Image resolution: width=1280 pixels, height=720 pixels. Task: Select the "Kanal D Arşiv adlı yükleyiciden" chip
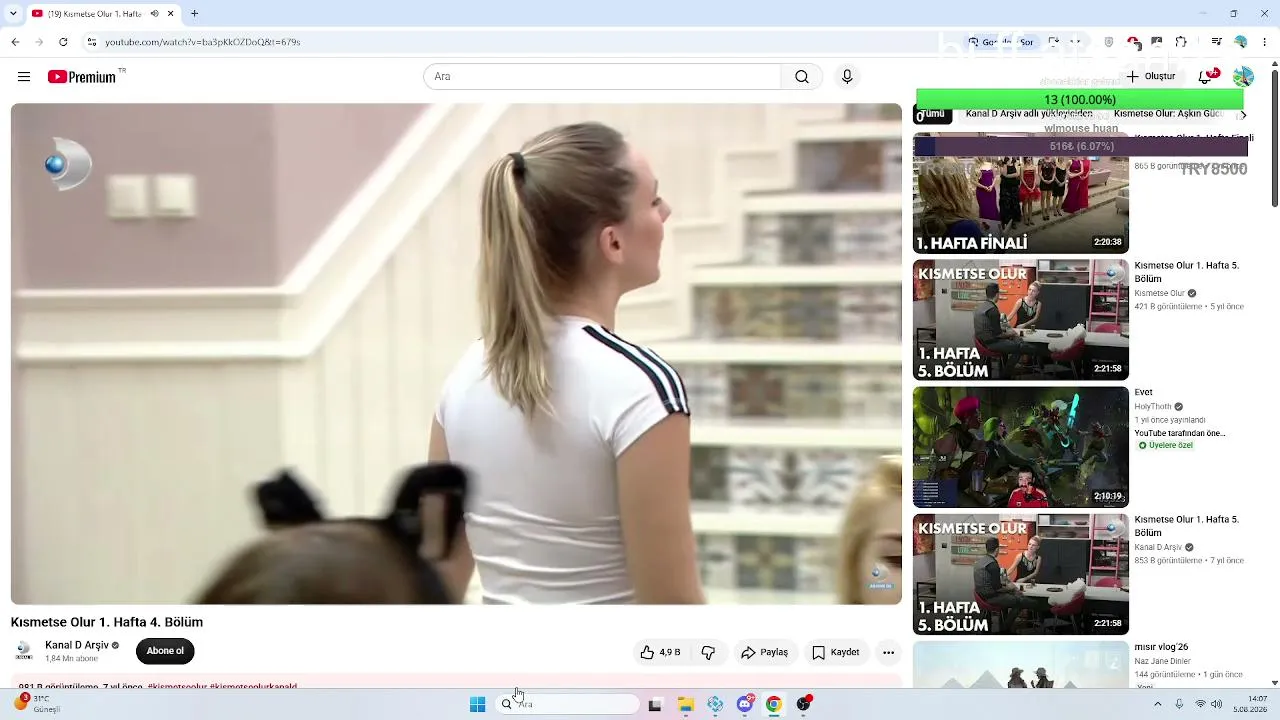pyautogui.click(x=1029, y=114)
